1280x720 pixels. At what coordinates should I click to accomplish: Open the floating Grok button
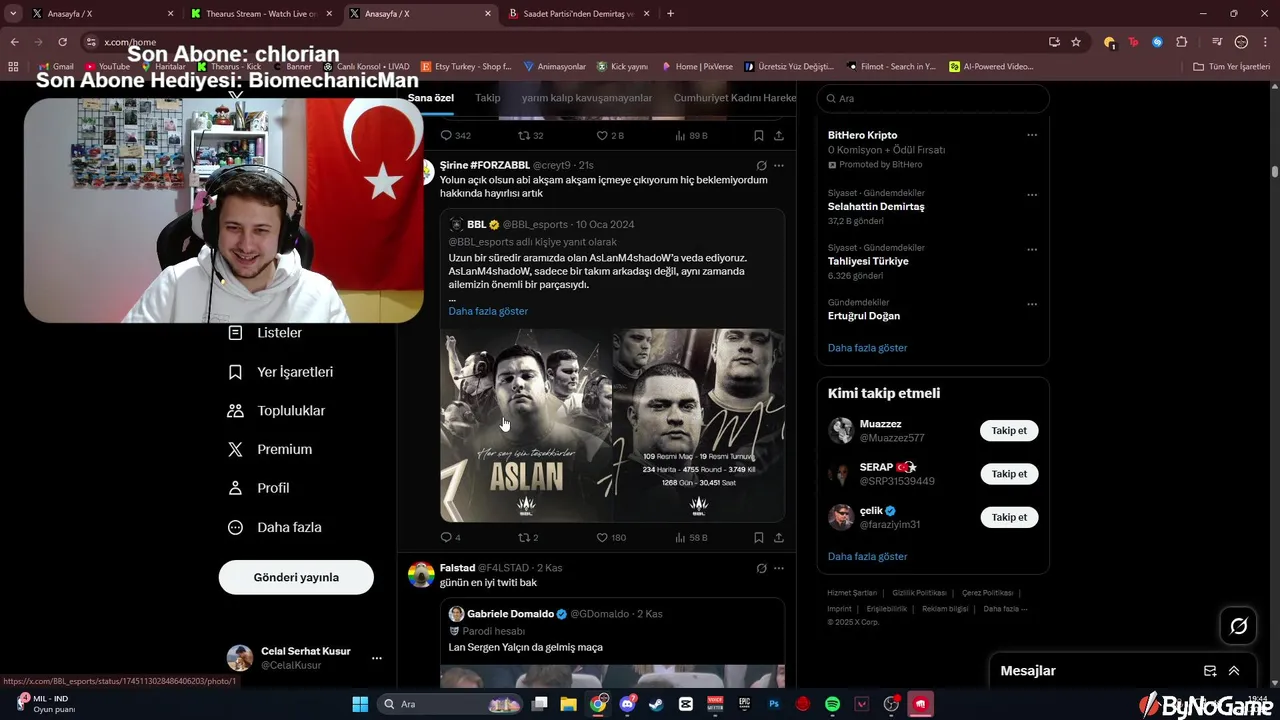click(x=1239, y=626)
